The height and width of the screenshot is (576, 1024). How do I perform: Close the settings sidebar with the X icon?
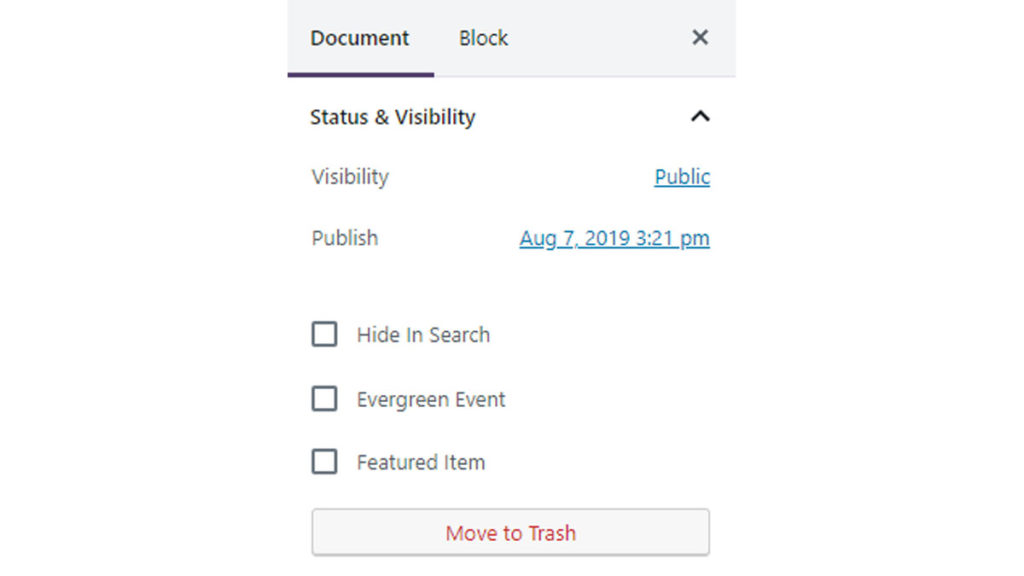click(700, 38)
